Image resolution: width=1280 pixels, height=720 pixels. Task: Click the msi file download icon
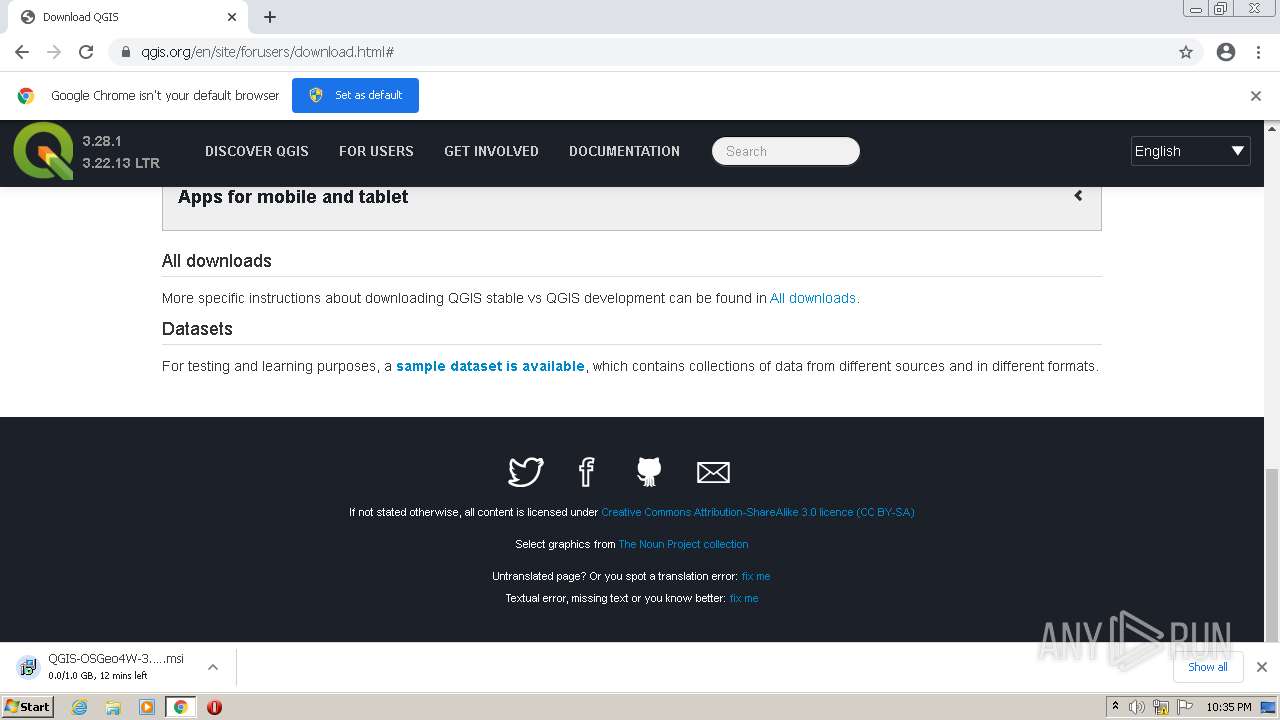[x=28, y=667]
